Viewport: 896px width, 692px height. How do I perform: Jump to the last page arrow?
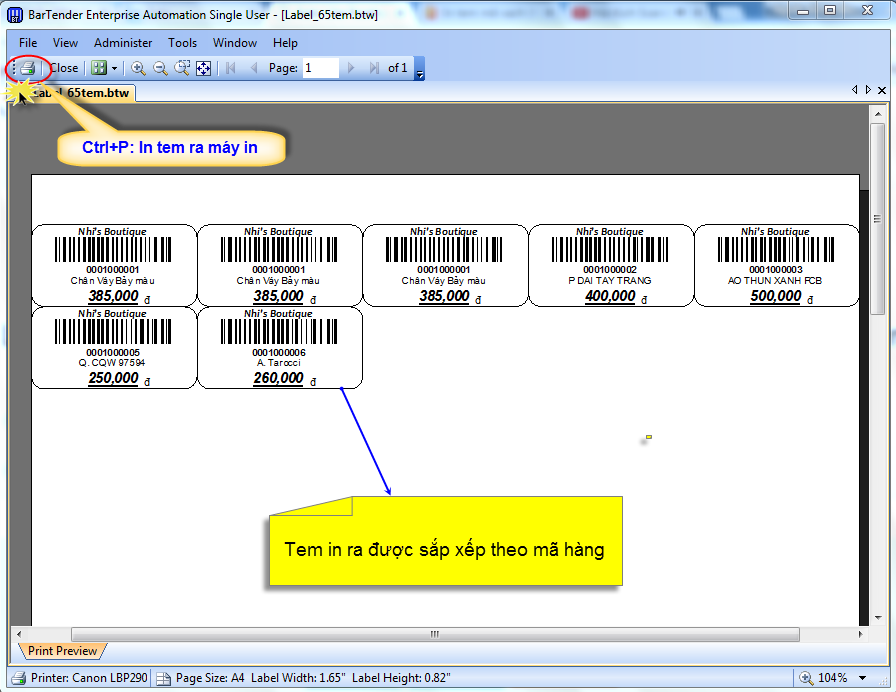pos(373,68)
